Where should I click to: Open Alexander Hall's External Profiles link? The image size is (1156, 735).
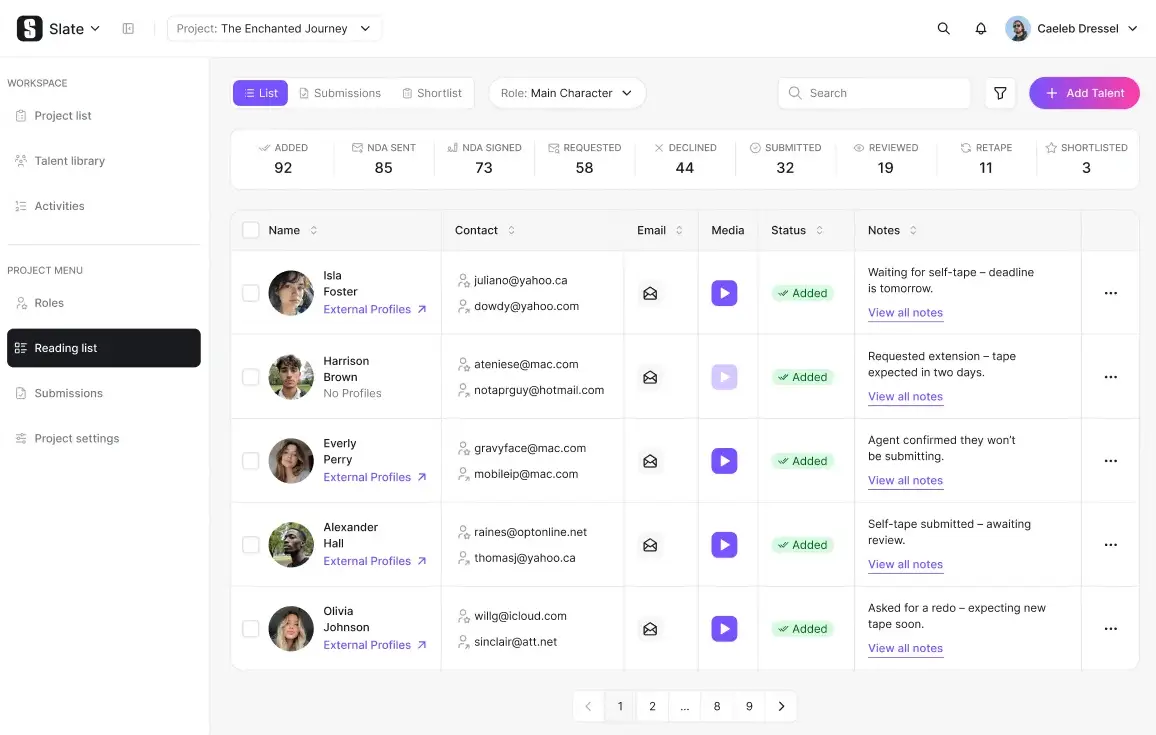[368, 560]
